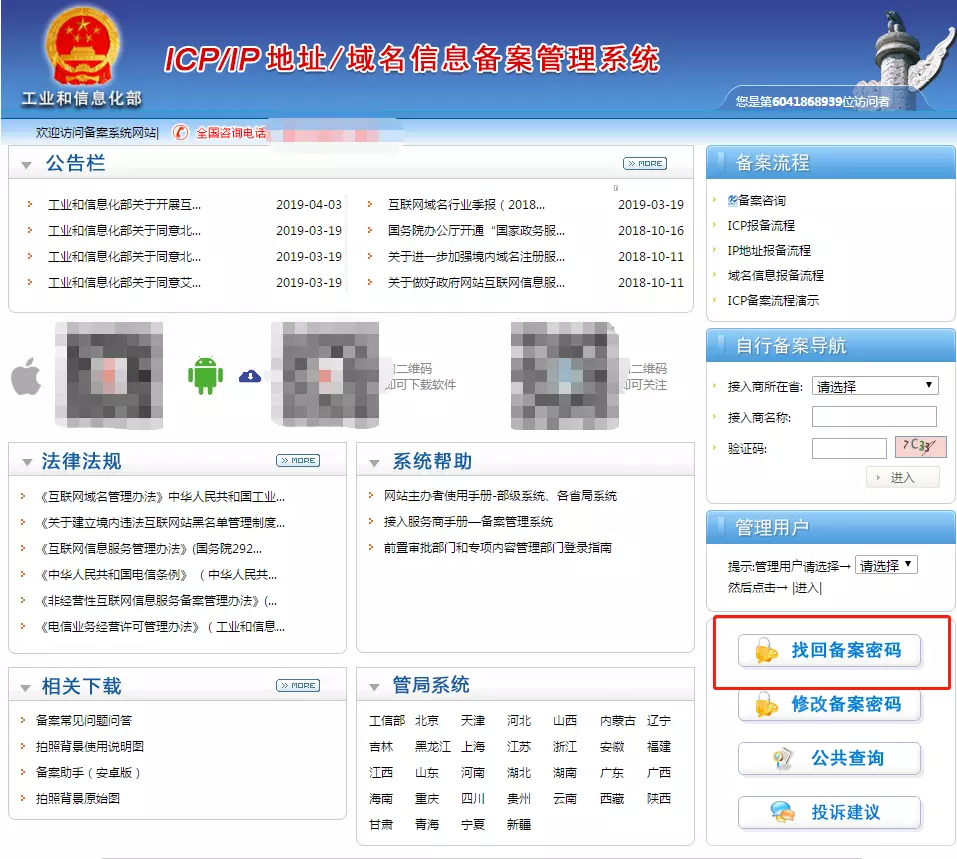Focus the 接入商名称 input field
The height and width of the screenshot is (859, 957).
(873, 417)
